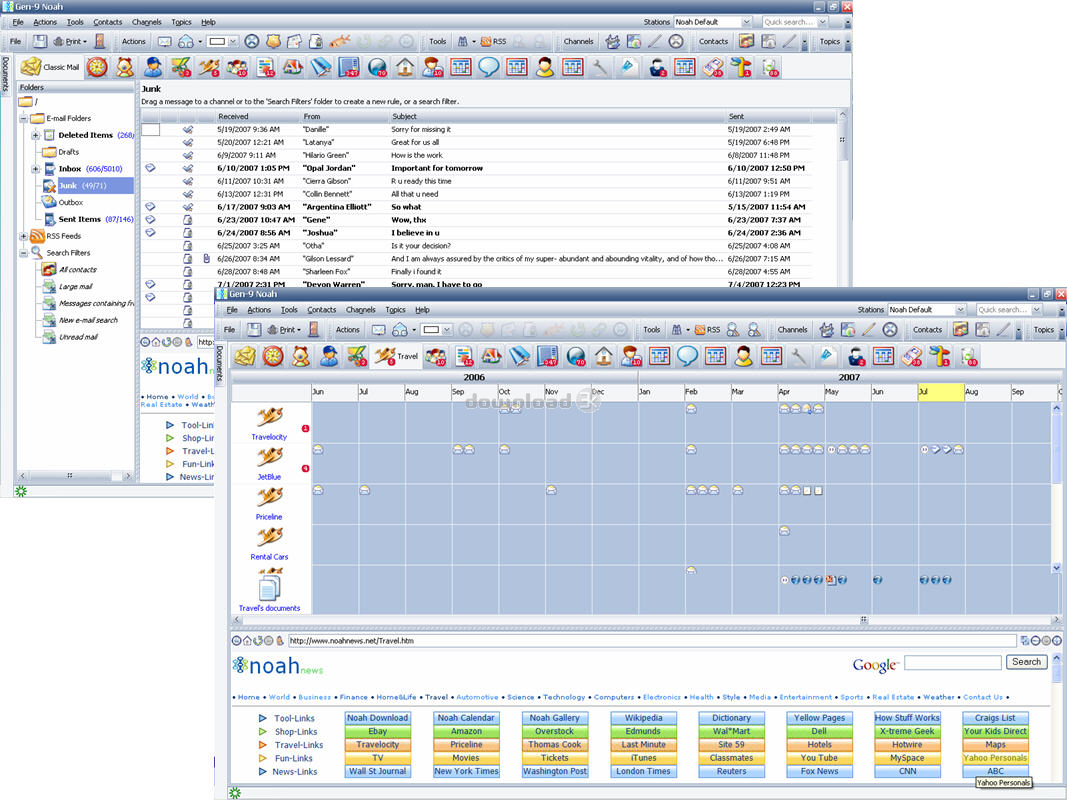1067x800 pixels.
Task: Open the Contacts menu in the front window
Action: click(321, 310)
